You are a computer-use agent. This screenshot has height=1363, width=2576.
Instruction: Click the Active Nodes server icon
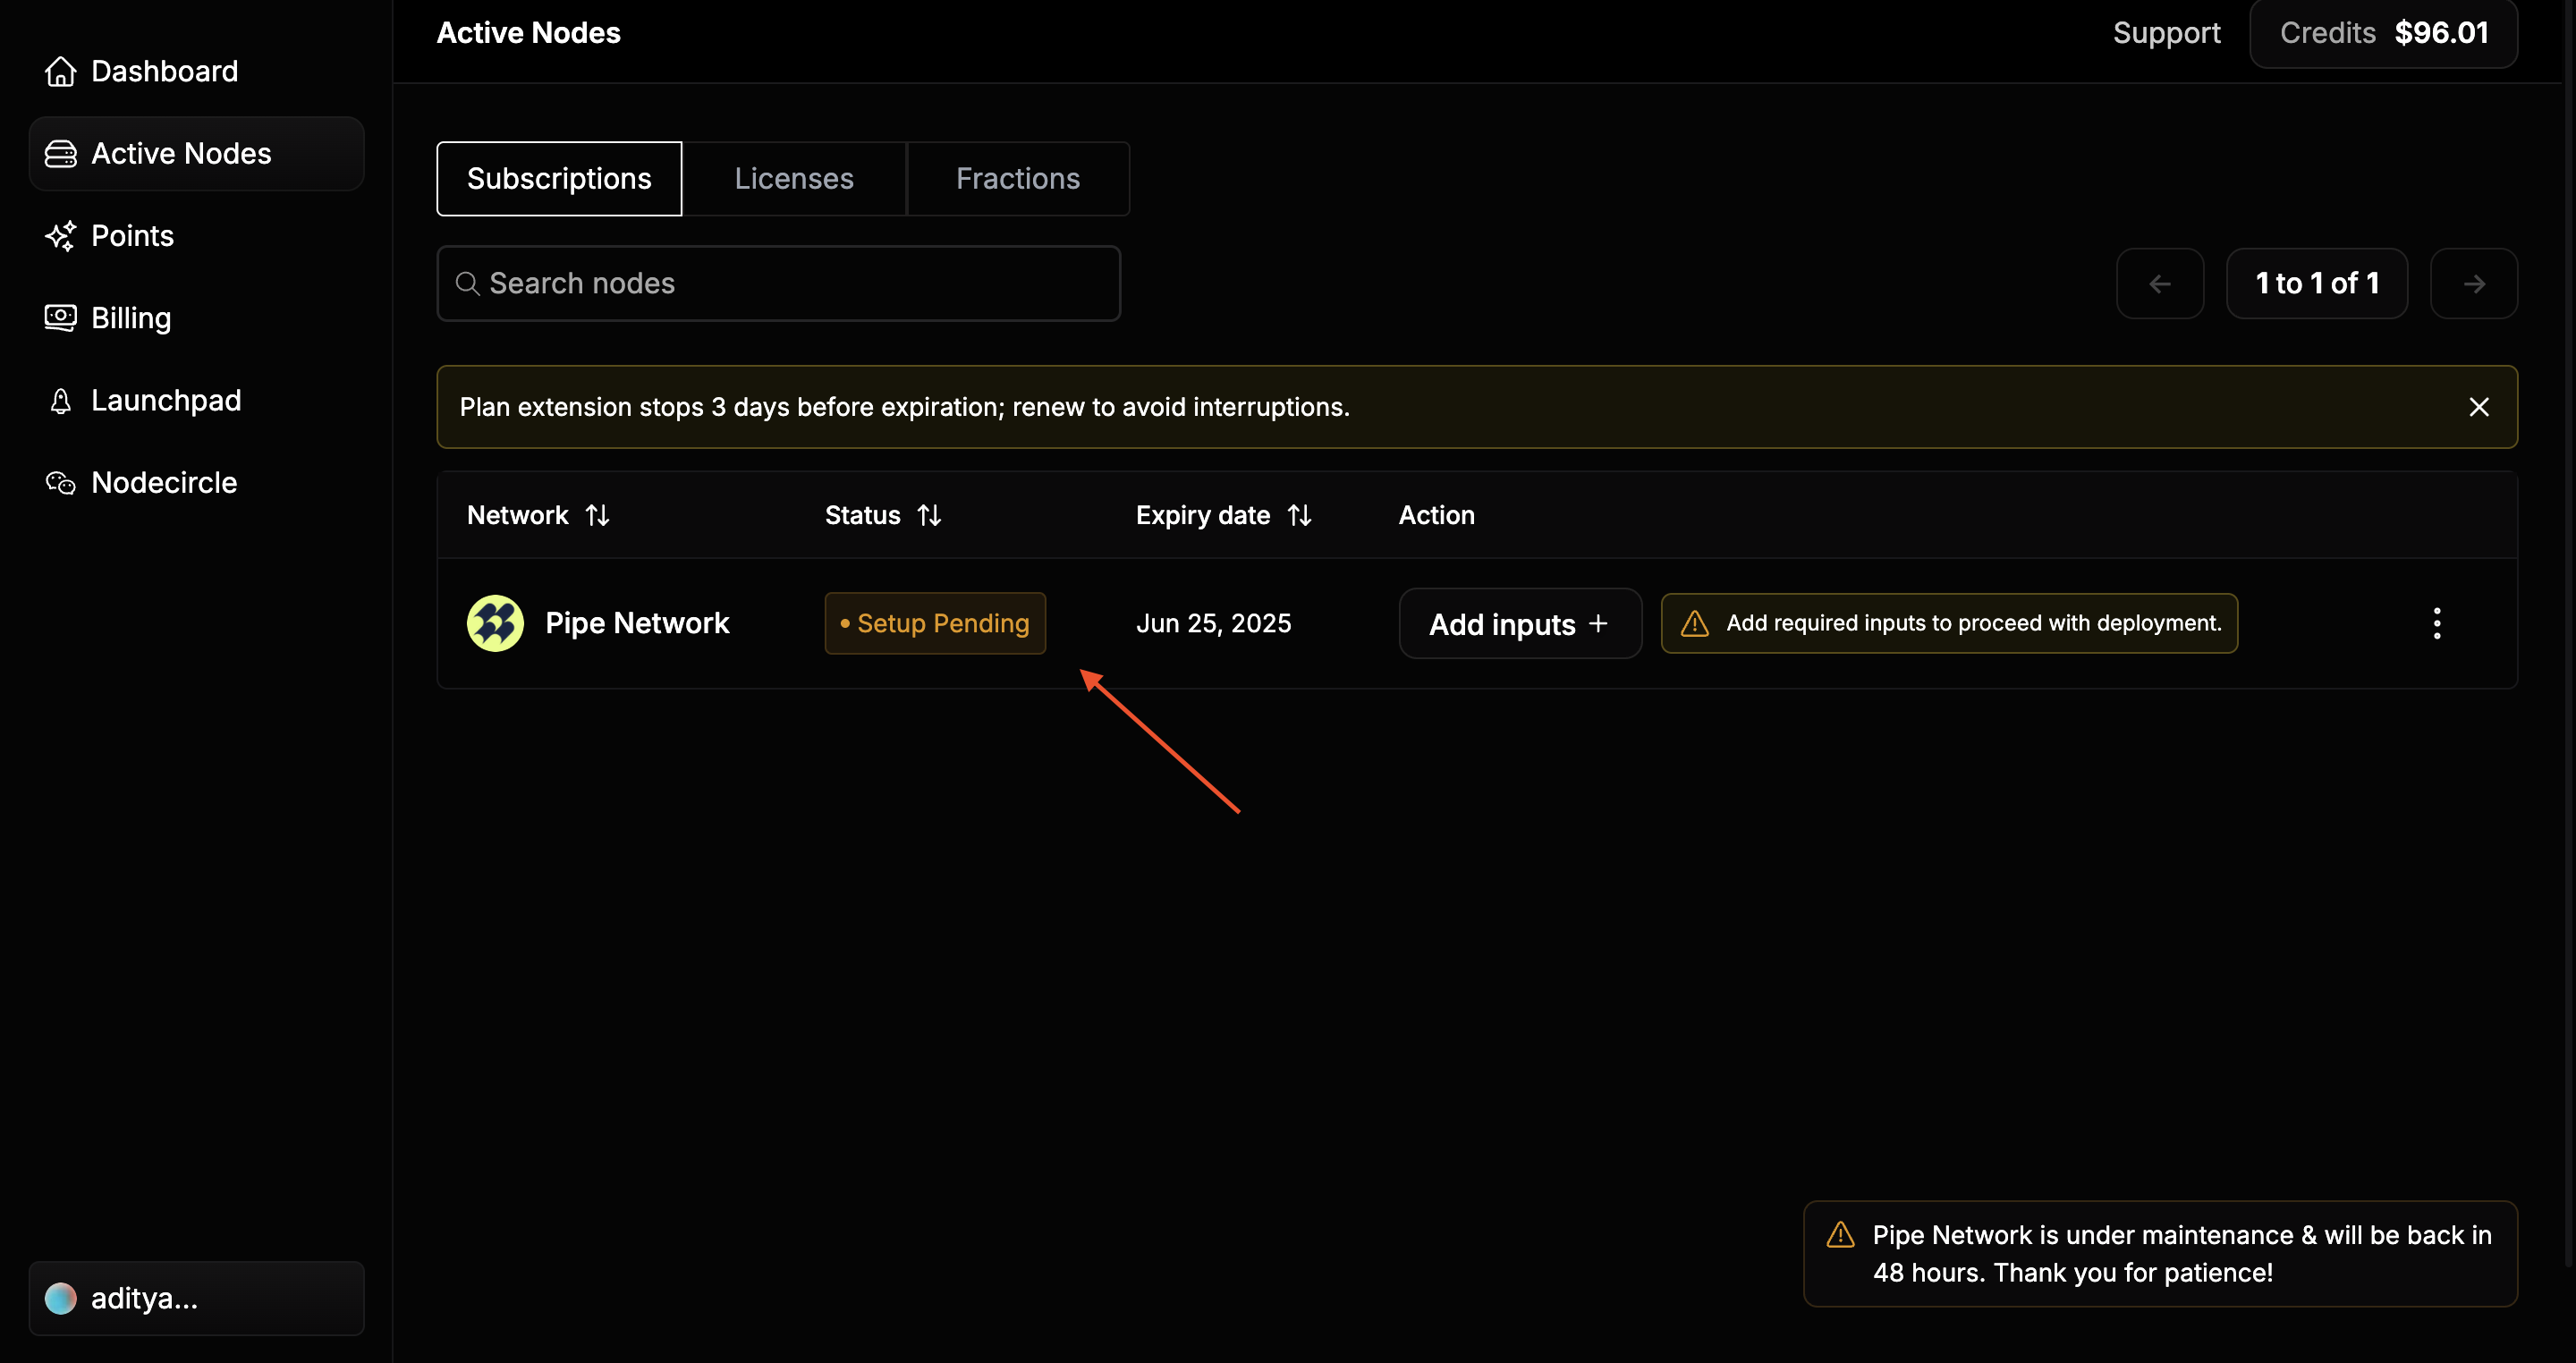click(61, 154)
